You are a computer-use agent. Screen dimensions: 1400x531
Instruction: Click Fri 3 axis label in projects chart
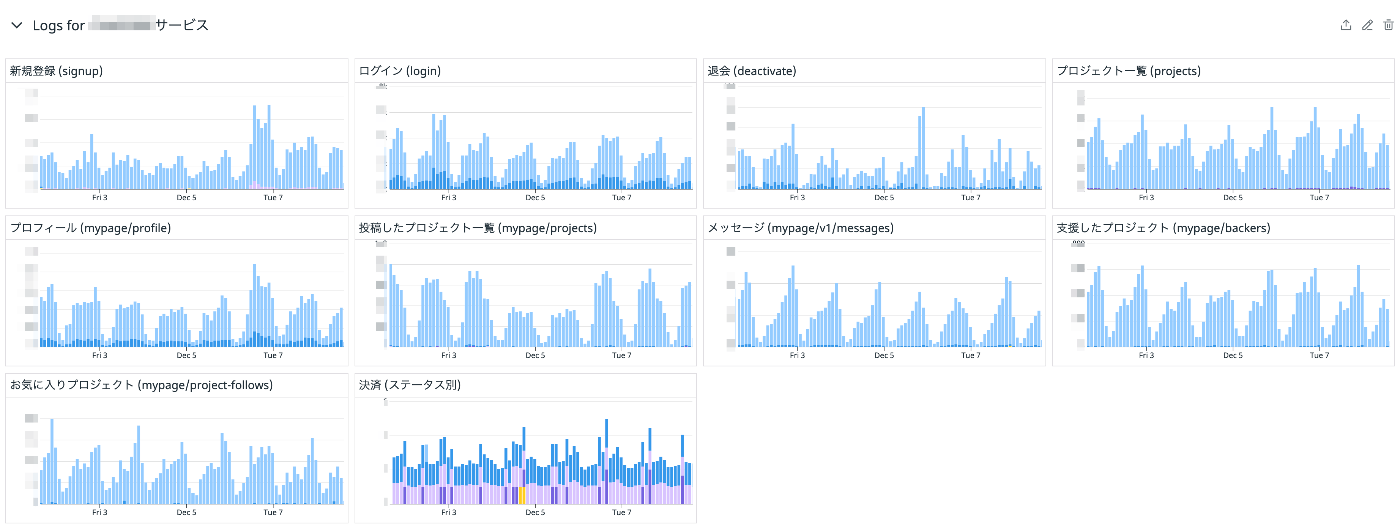[x=1146, y=198]
